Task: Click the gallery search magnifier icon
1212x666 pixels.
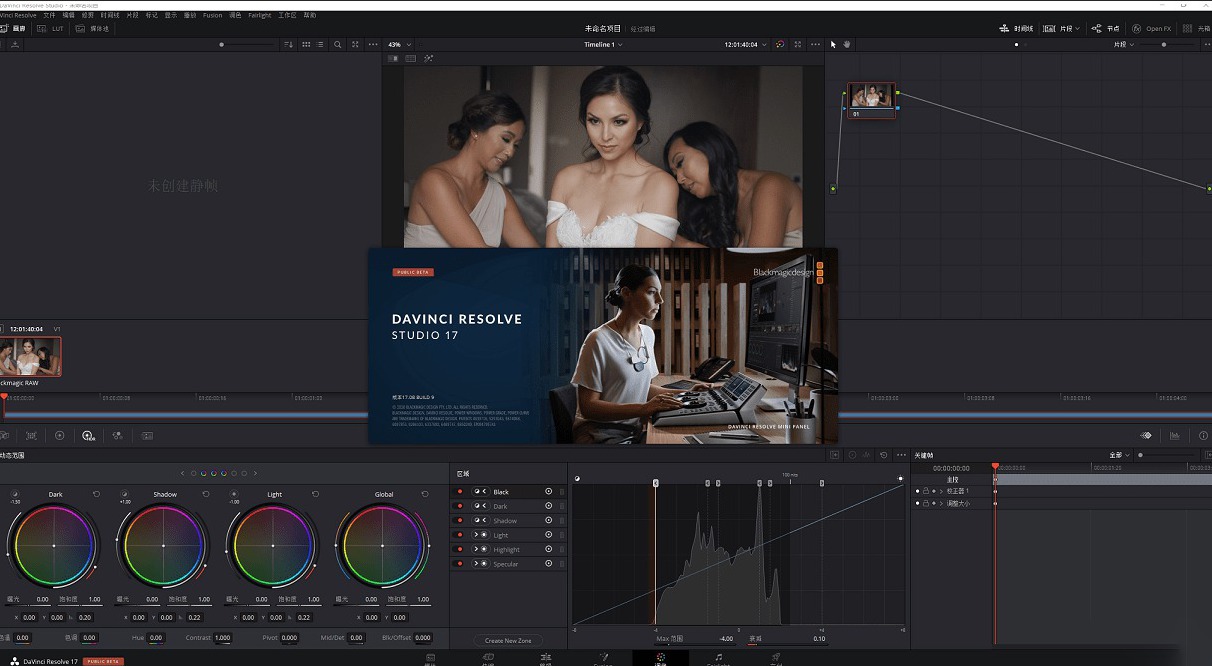Action: pyautogui.click(x=338, y=45)
